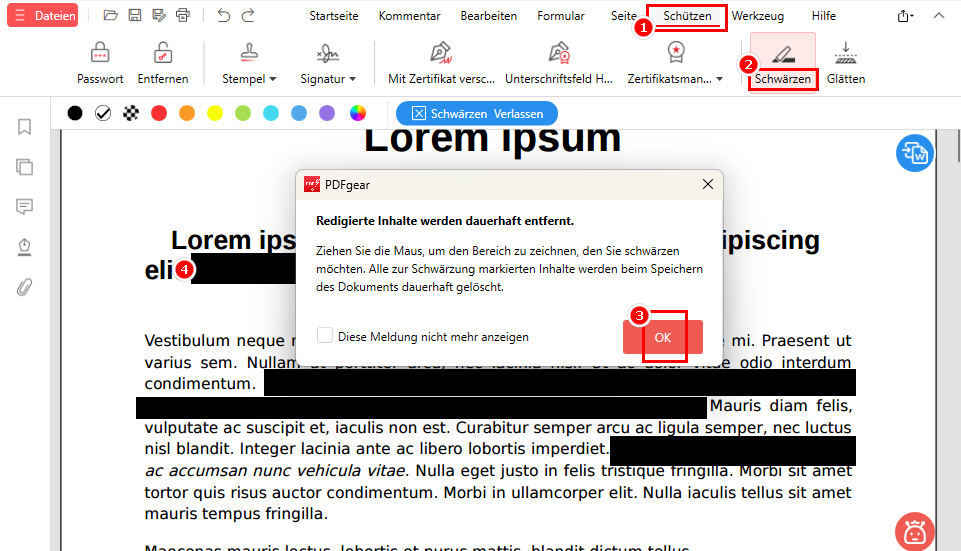Expand the Signatur dropdown arrow
This screenshot has height=551, width=961.
tap(352, 79)
